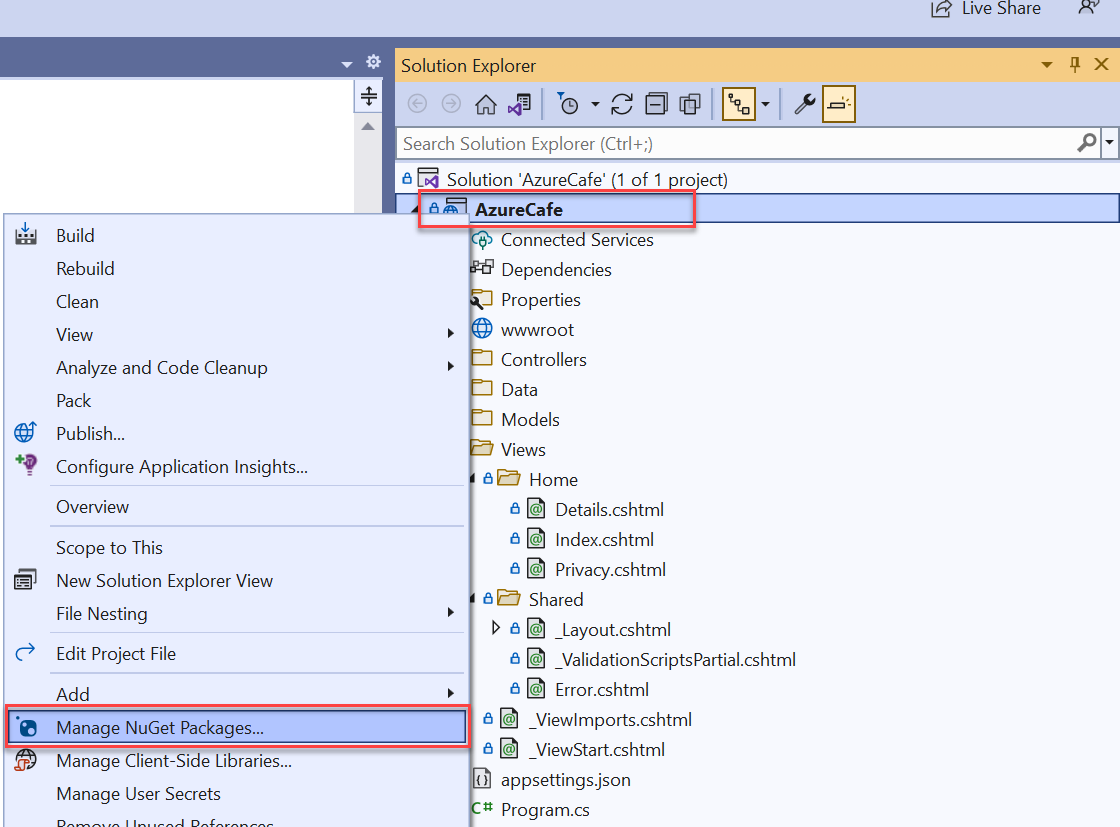1120x827 pixels.
Task: Open the Pending Changes Filter dropdown arrow
Action: [595, 104]
